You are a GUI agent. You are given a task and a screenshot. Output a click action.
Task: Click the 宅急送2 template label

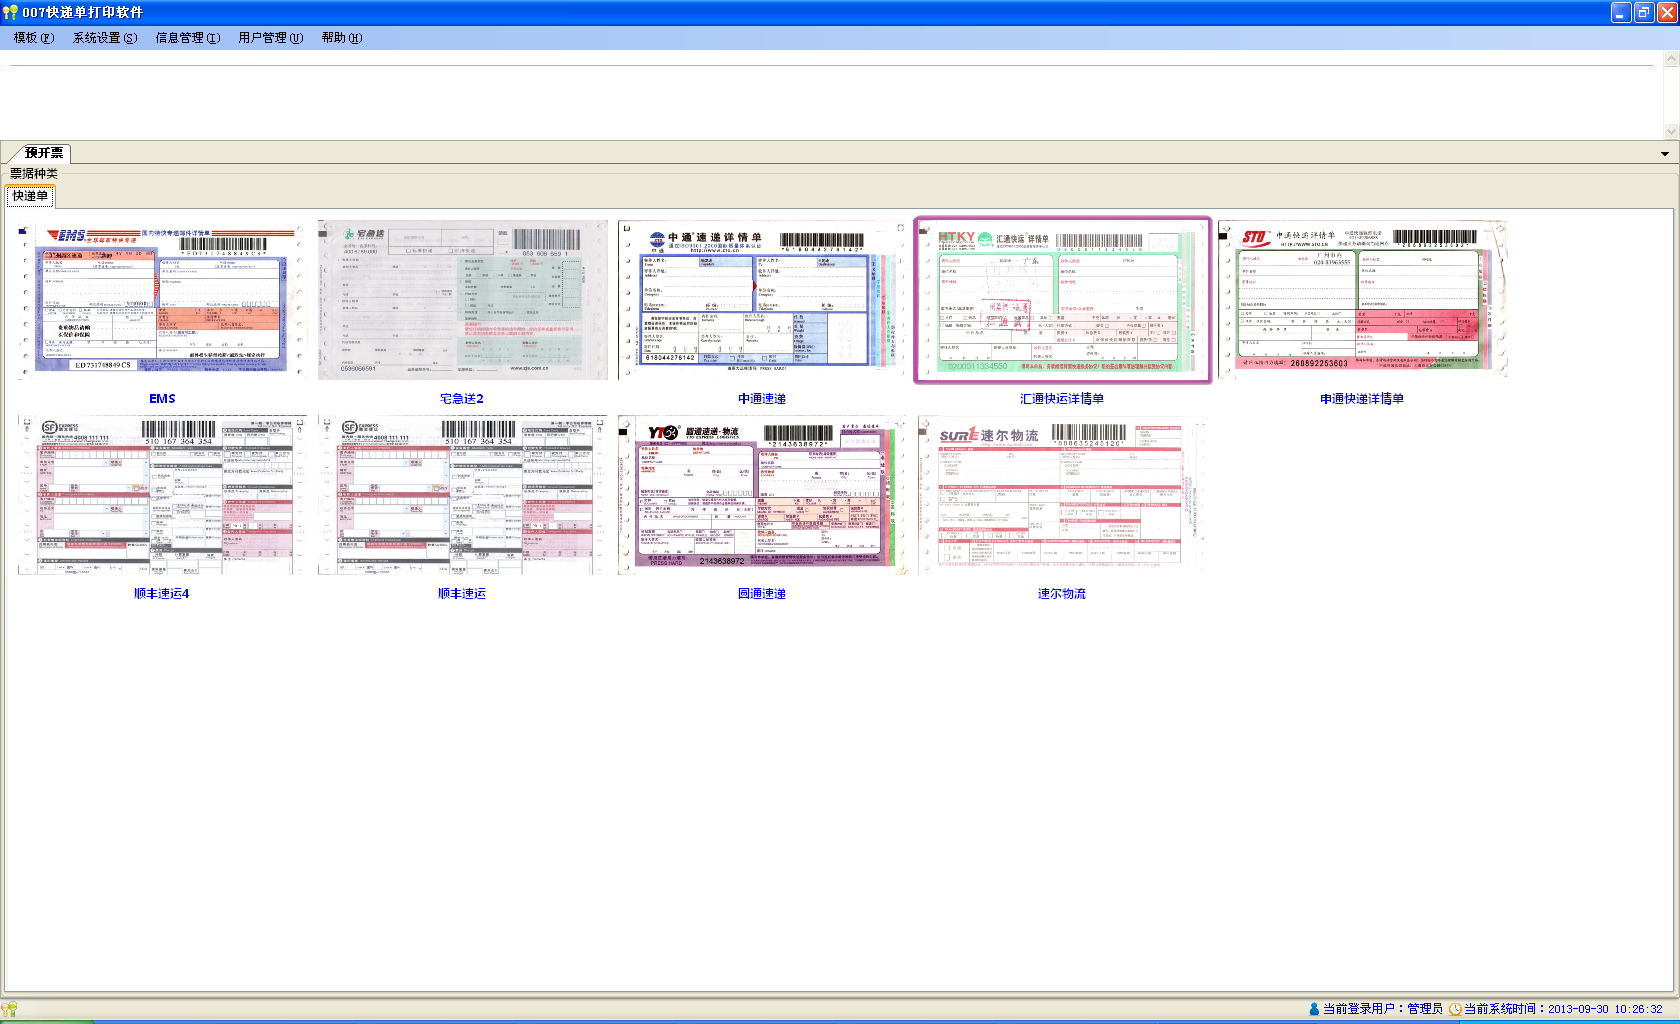(462, 399)
